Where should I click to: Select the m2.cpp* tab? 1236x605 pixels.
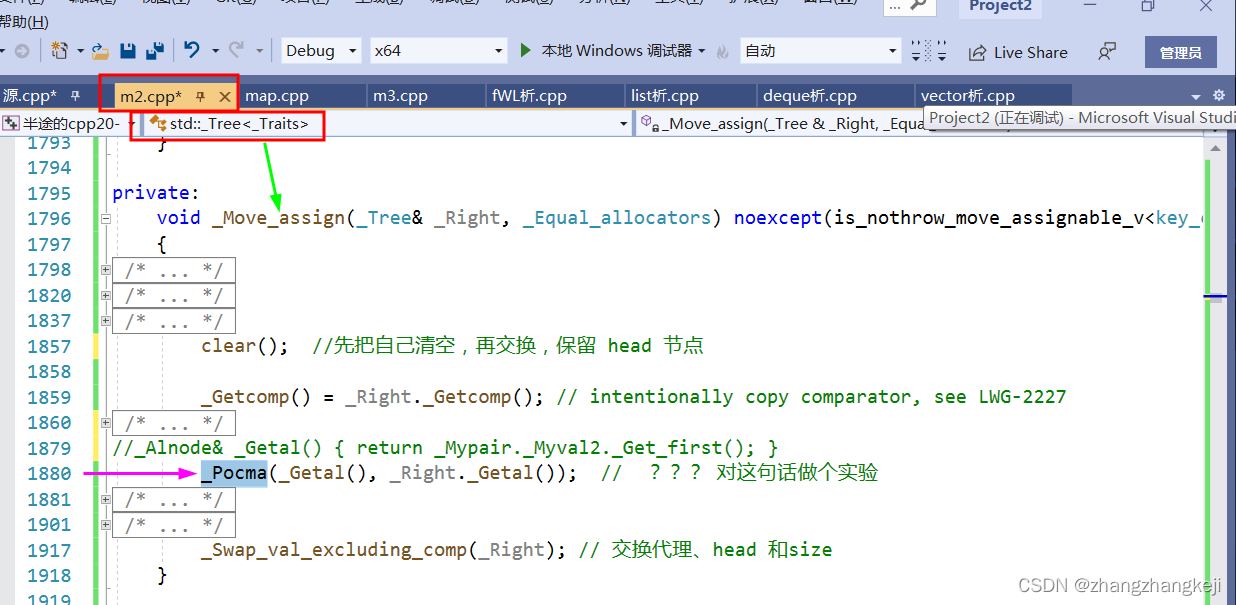(x=151, y=96)
